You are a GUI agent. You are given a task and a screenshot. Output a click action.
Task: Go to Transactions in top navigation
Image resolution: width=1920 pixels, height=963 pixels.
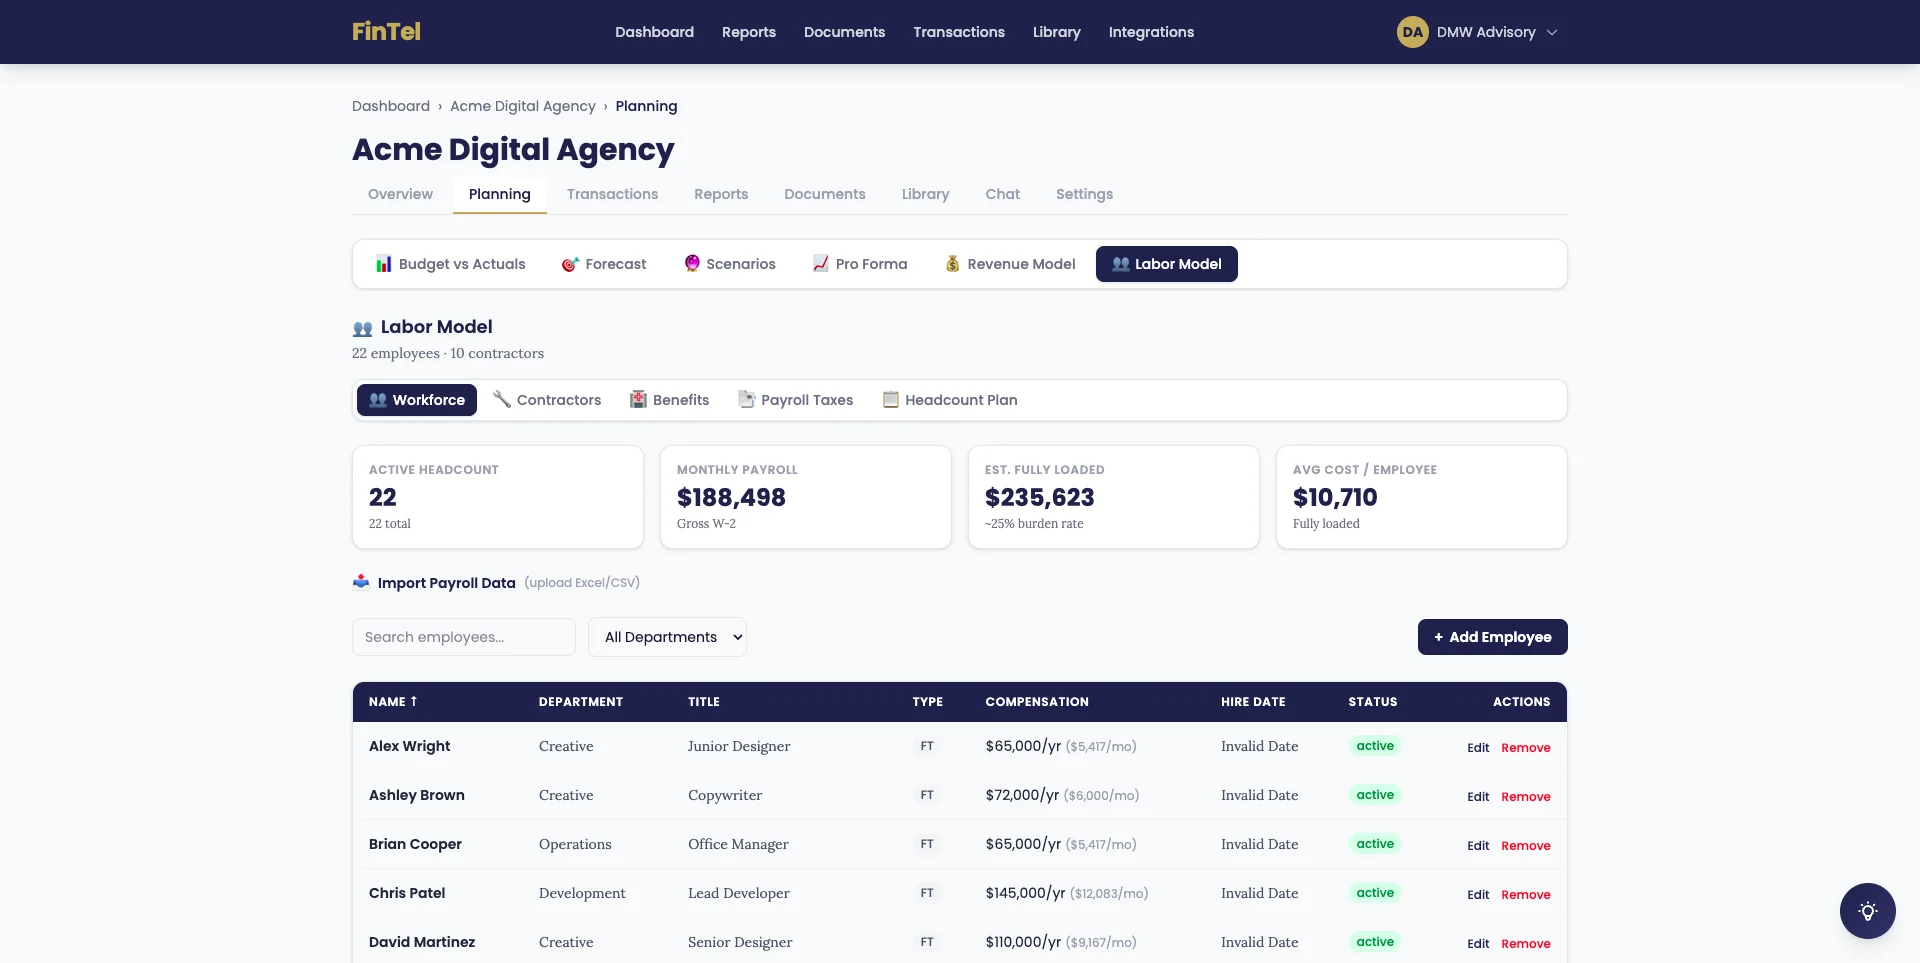pyautogui.click(x=958, y=32)
